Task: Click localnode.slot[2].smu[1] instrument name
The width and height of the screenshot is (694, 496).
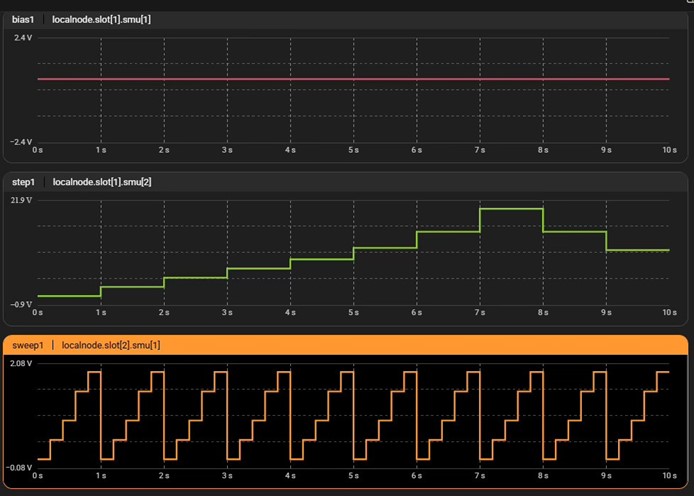Action: coord(111,345)
